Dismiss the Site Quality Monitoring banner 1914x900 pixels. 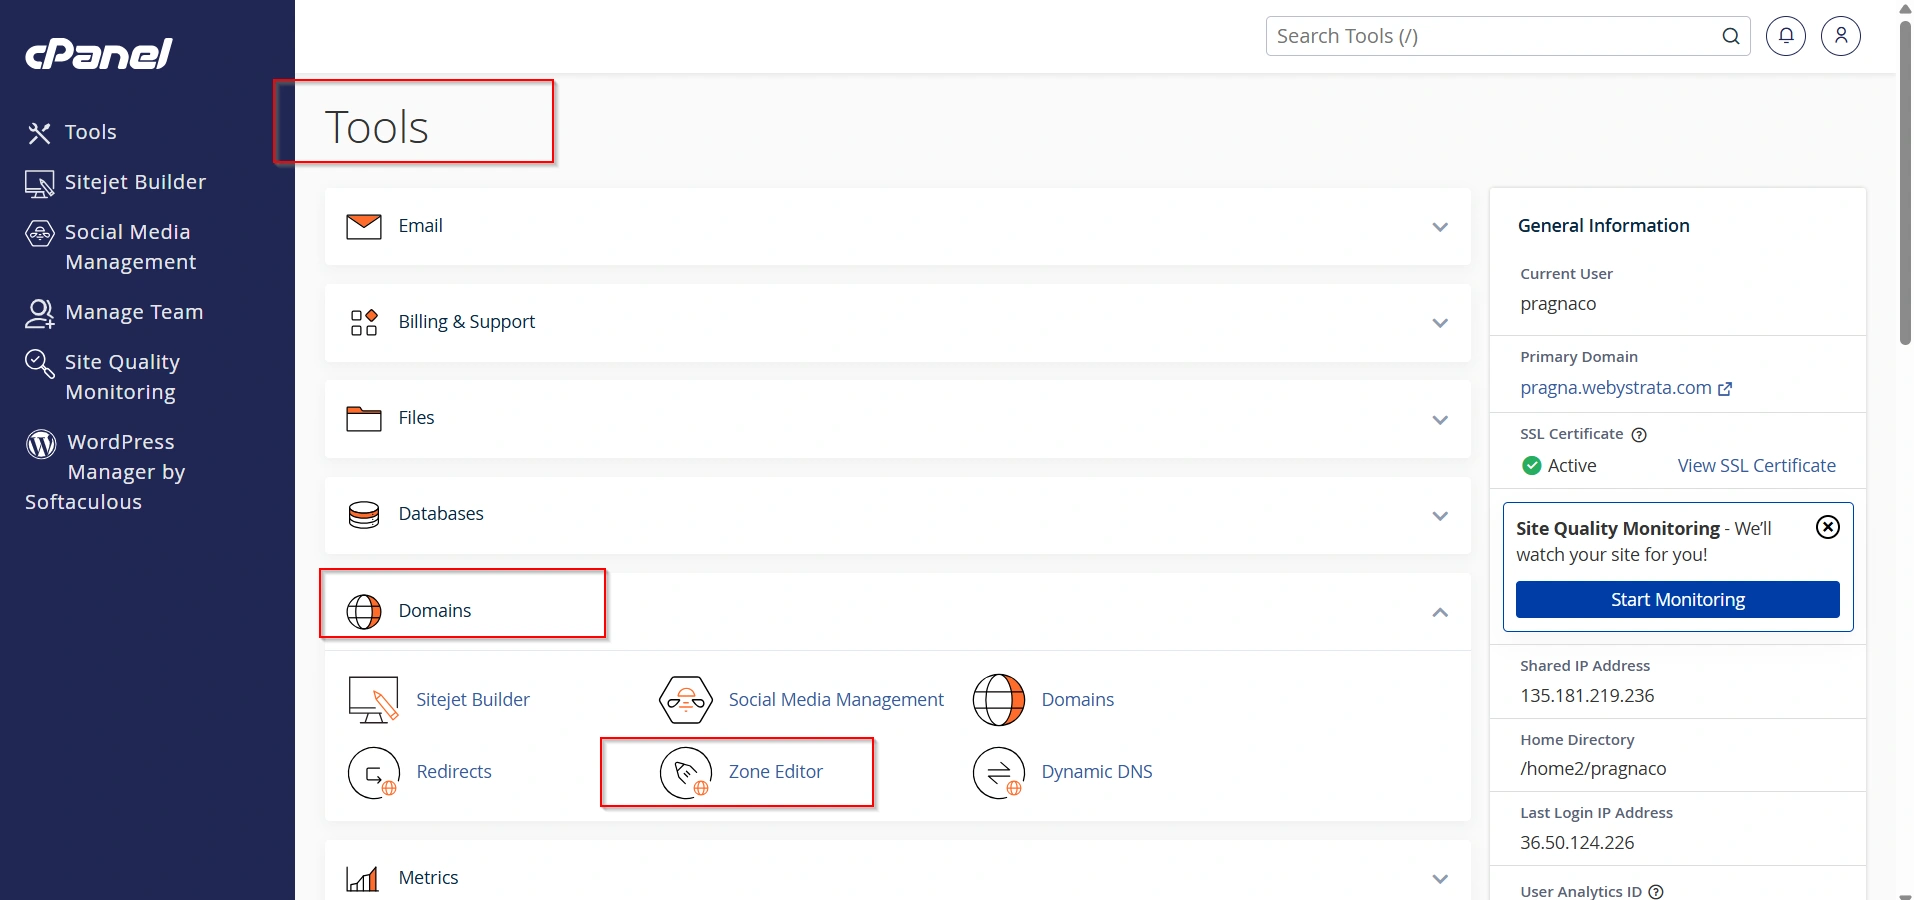tap(1828, 527)
